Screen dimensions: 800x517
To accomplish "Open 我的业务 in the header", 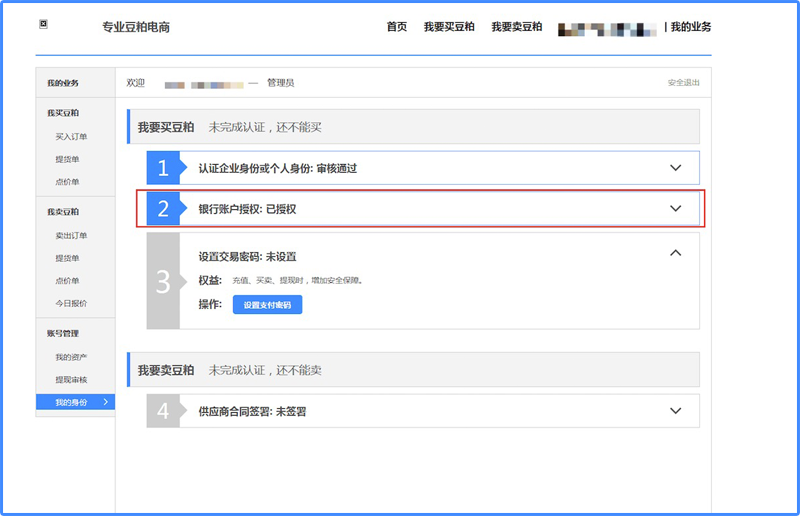I will point(691,27).
